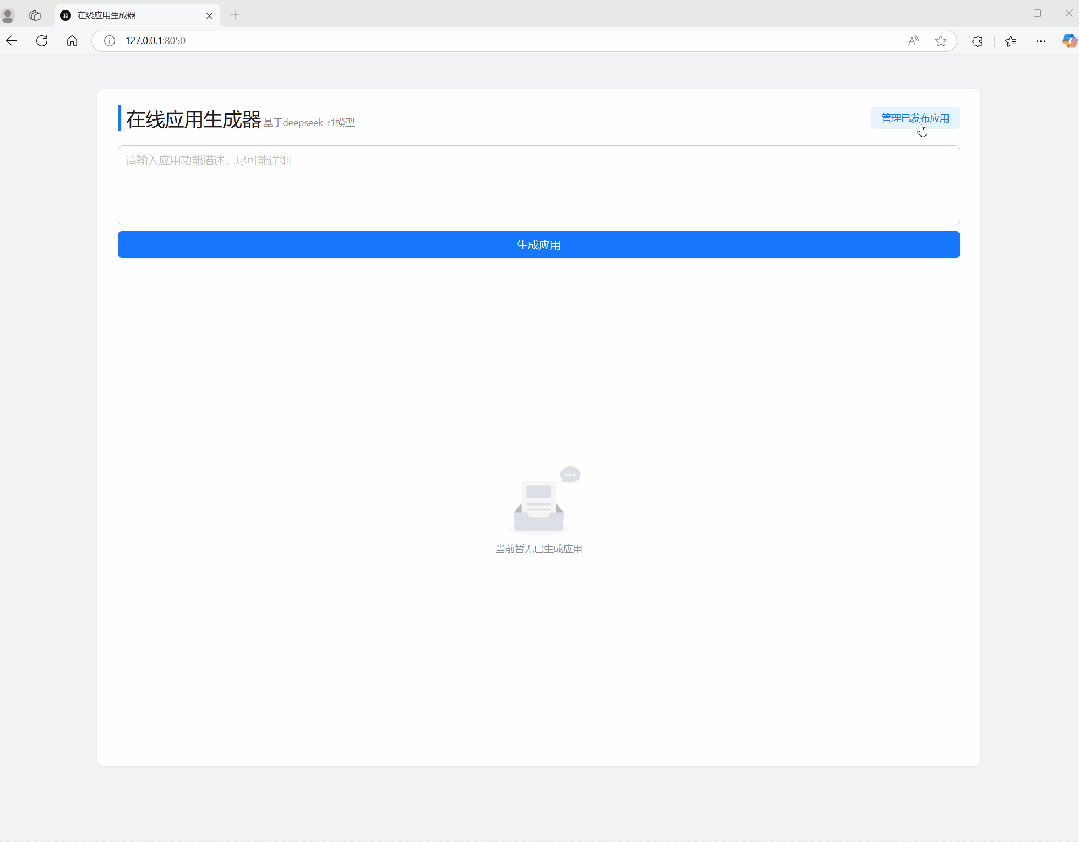
Task: Close the browser window
Action: 1069,13
